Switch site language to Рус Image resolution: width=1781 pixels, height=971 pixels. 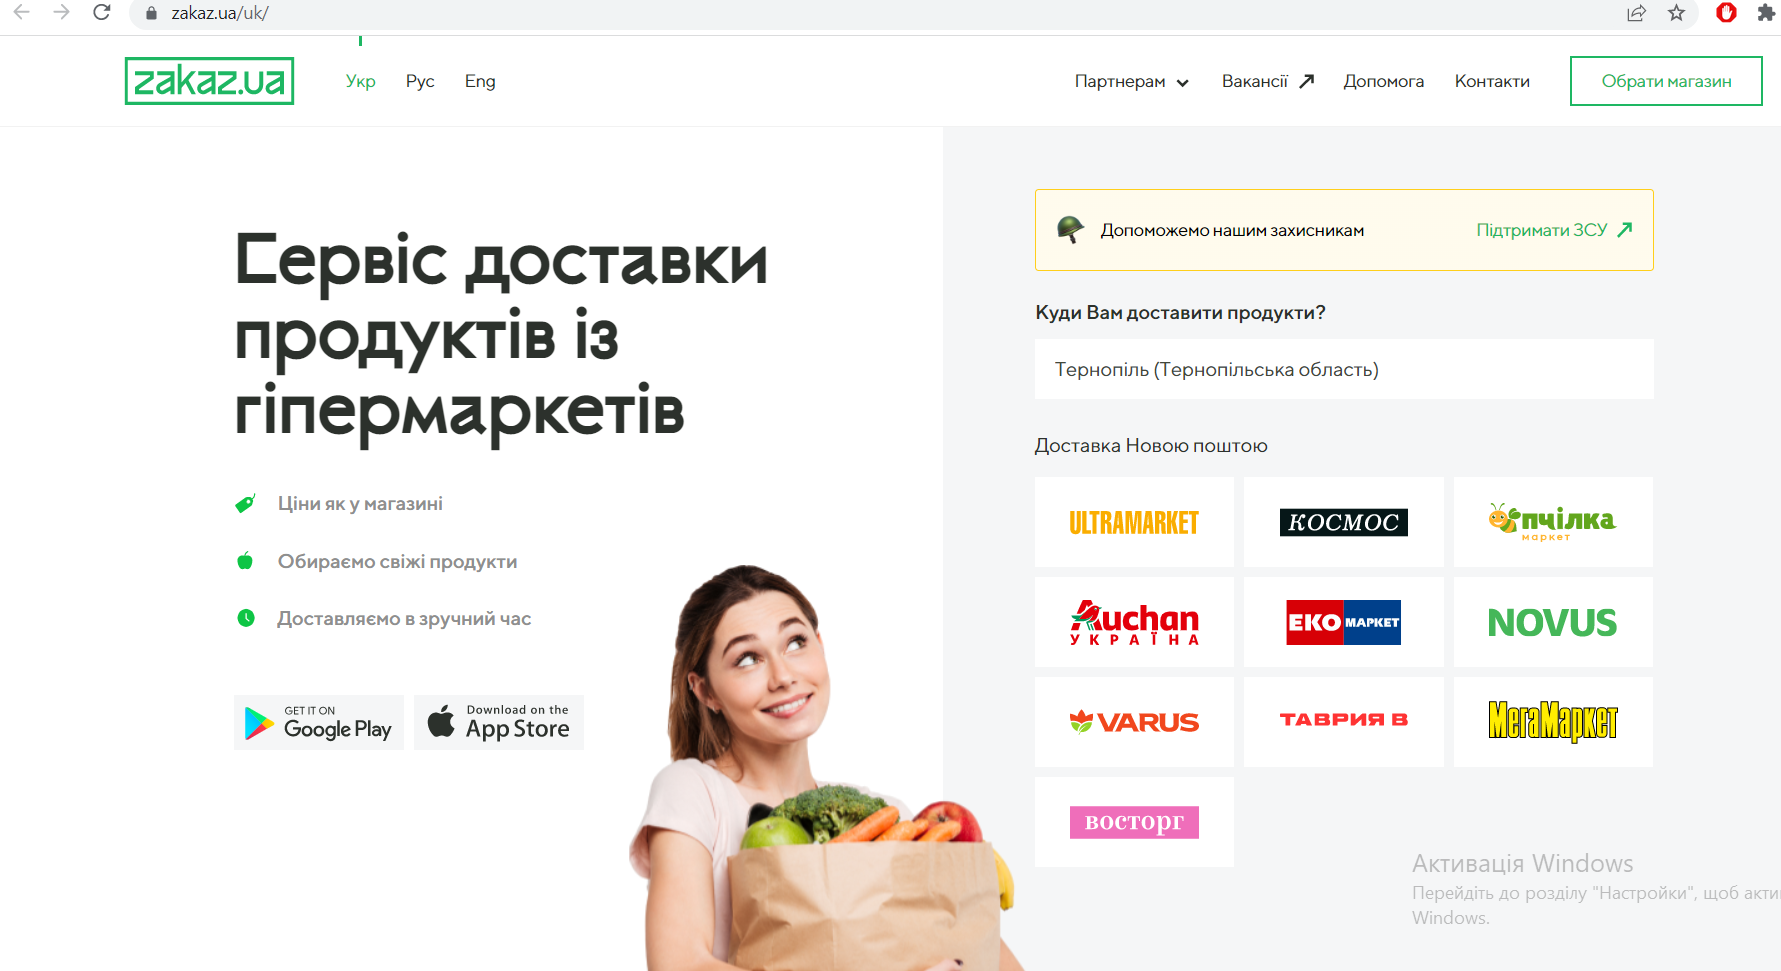(x=420, y=81)
